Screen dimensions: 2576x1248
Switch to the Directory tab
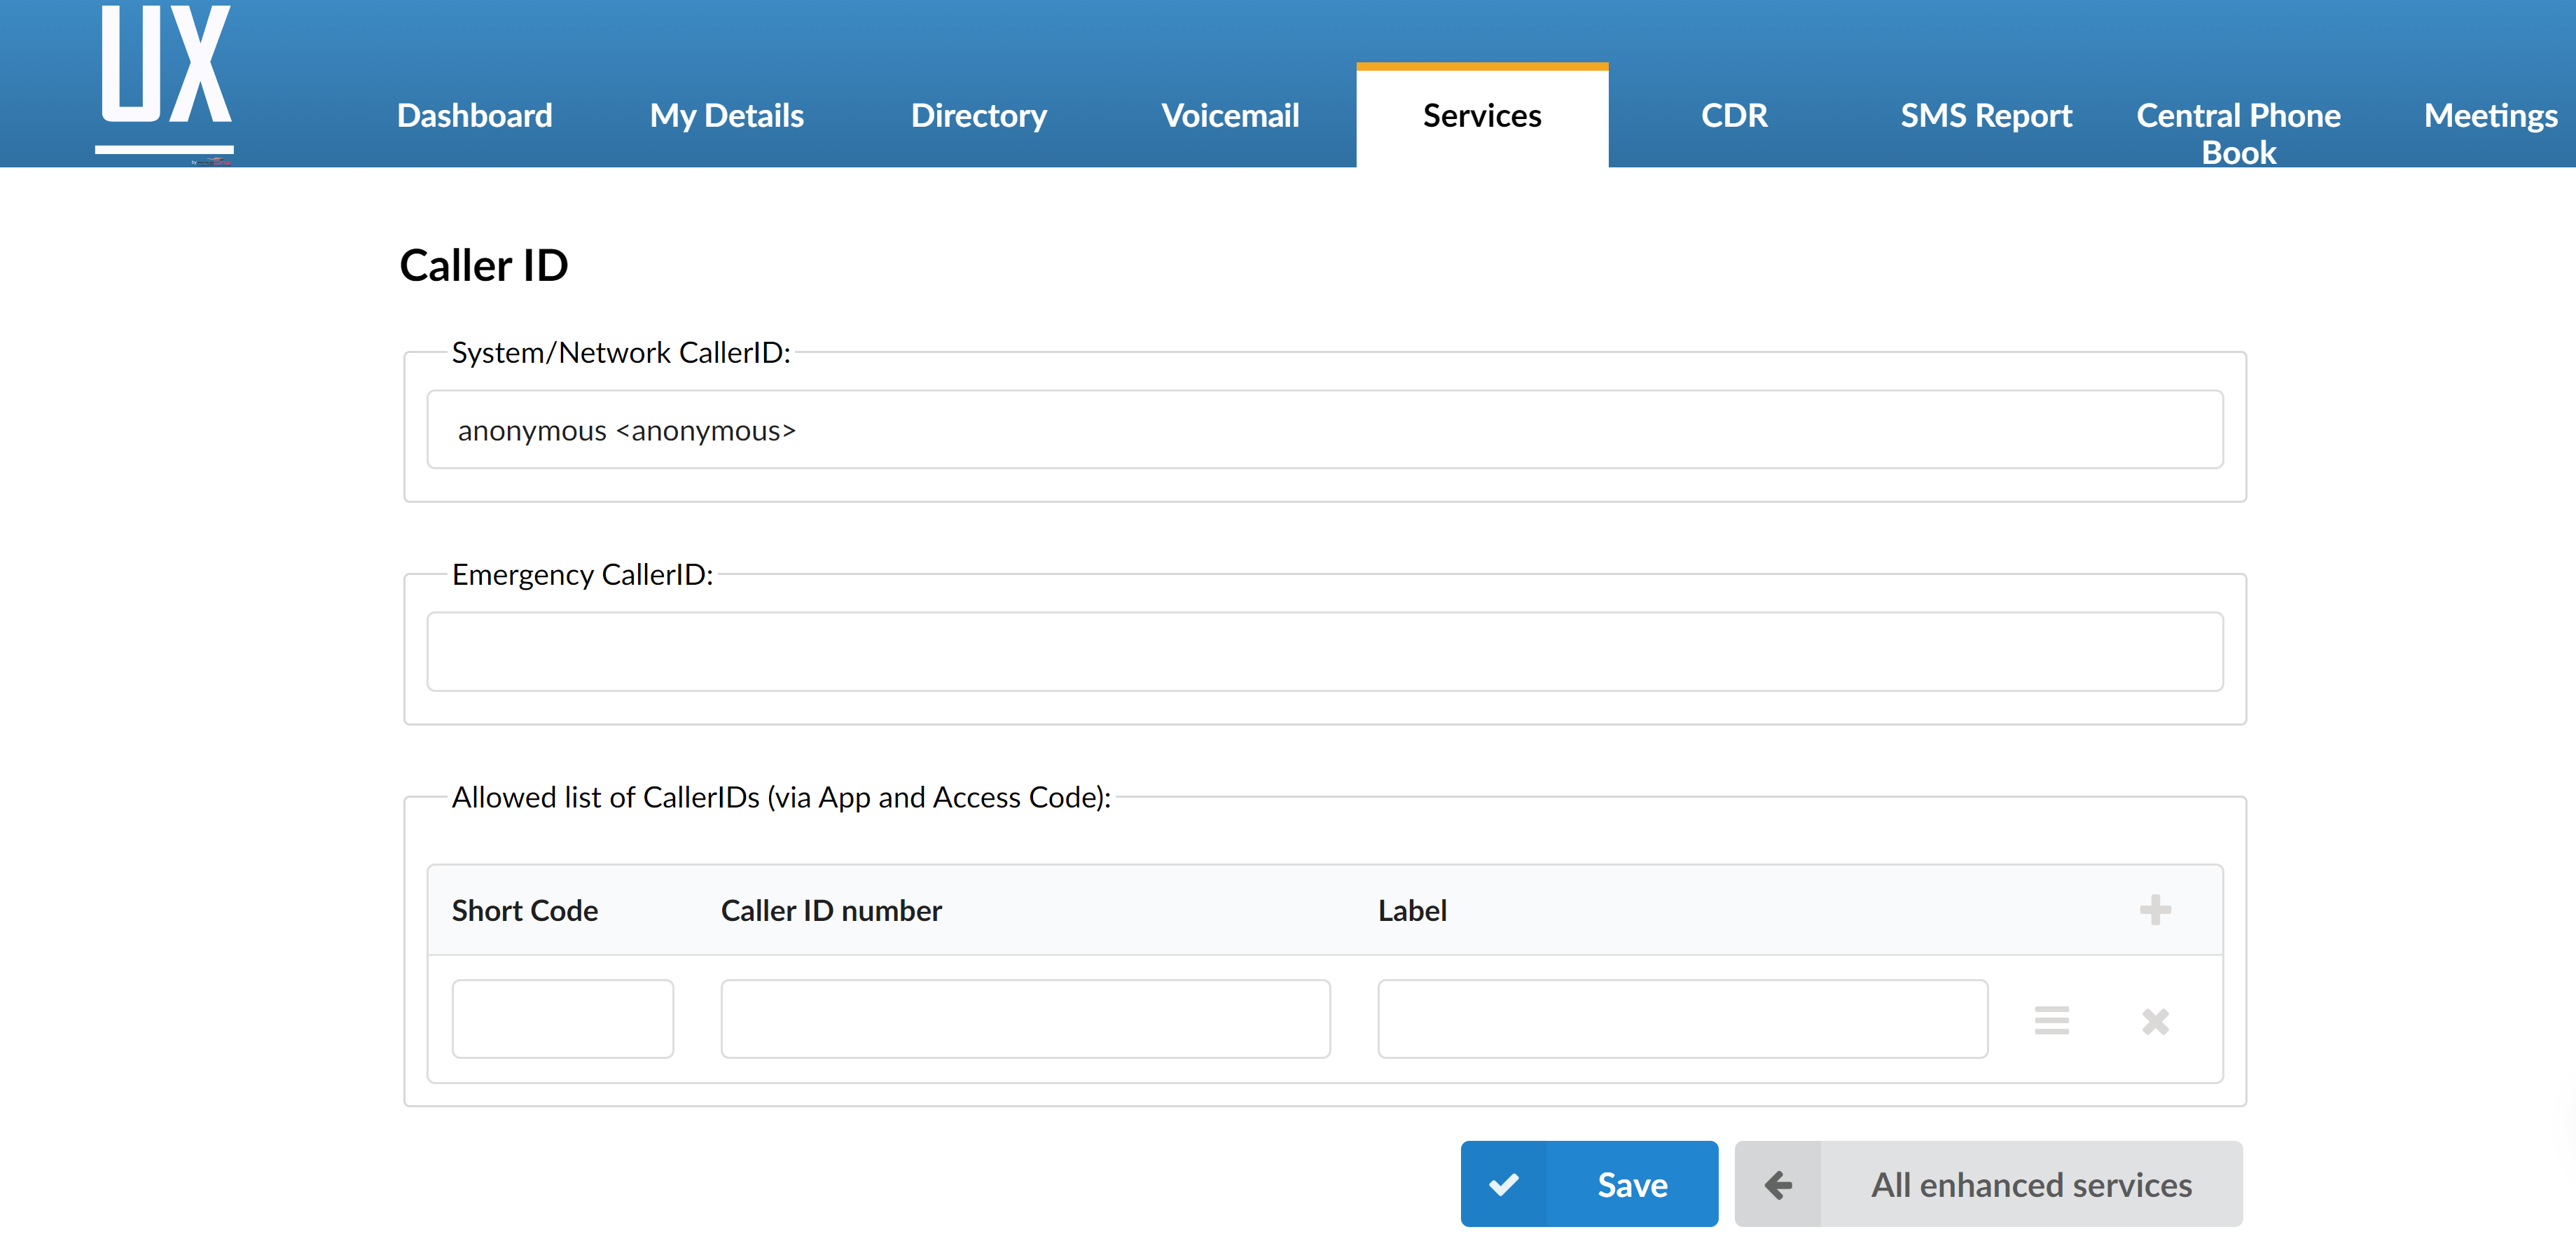pos(979,116)
